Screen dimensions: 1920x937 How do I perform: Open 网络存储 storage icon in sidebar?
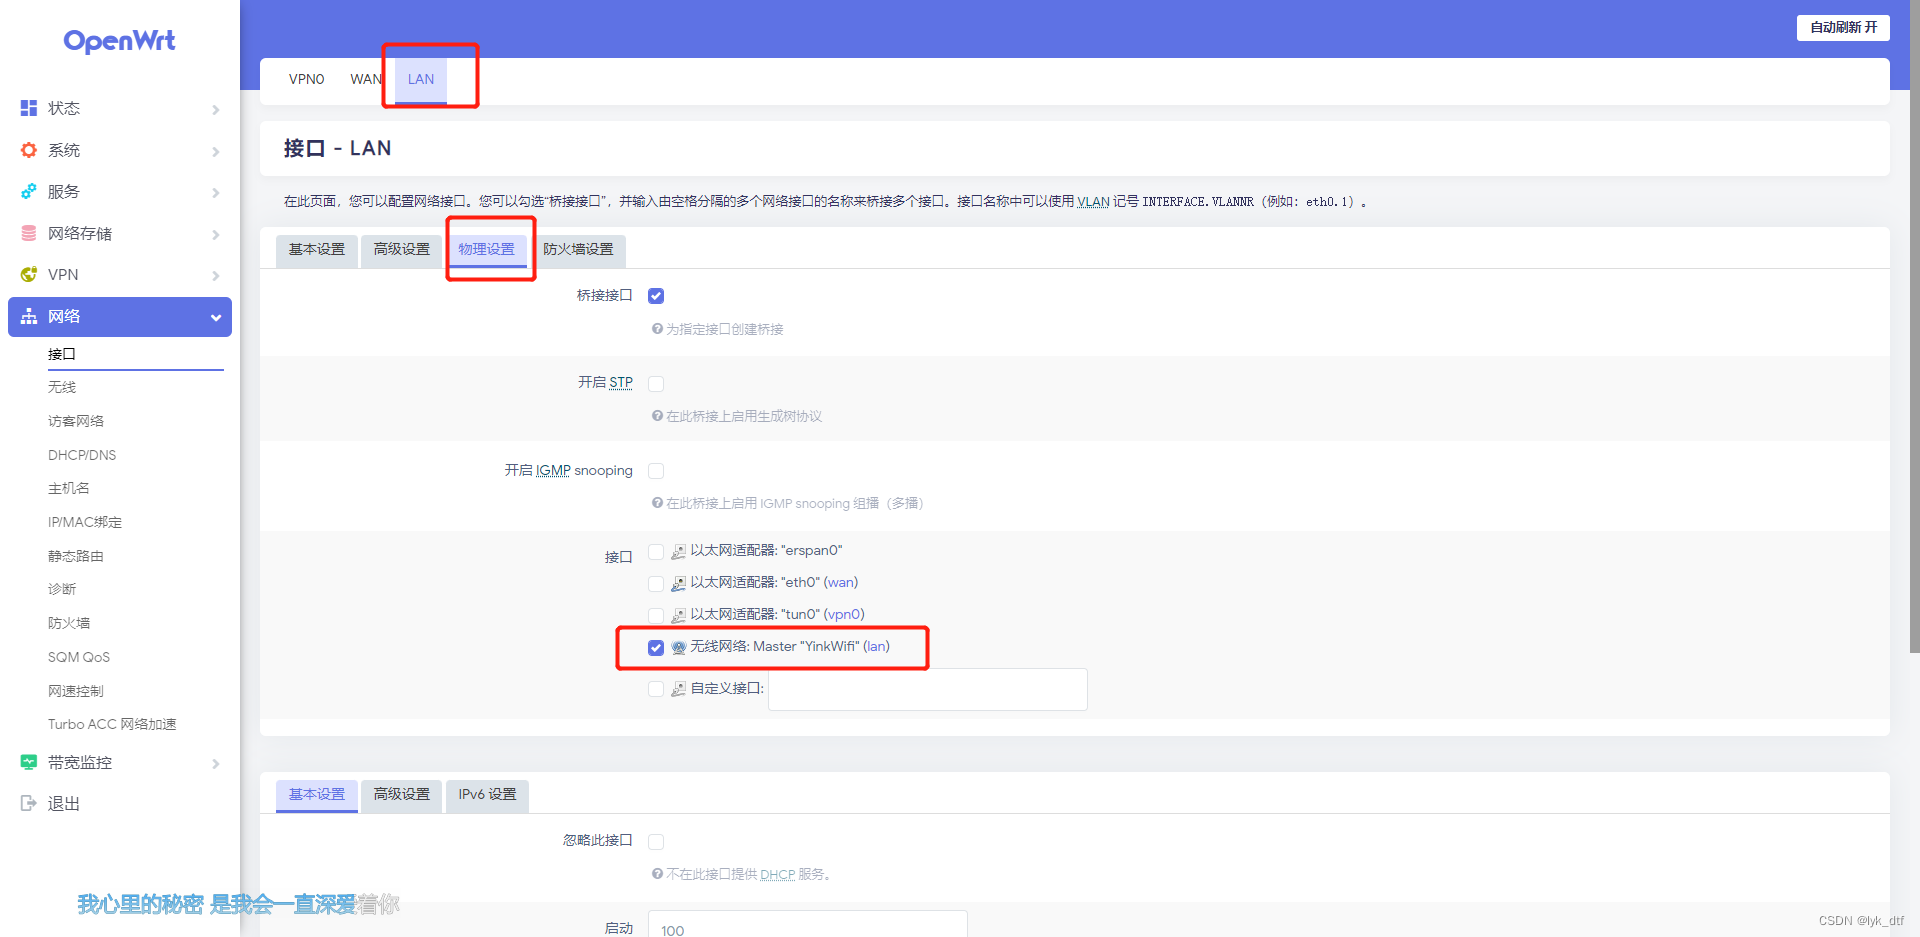(28, 233)
